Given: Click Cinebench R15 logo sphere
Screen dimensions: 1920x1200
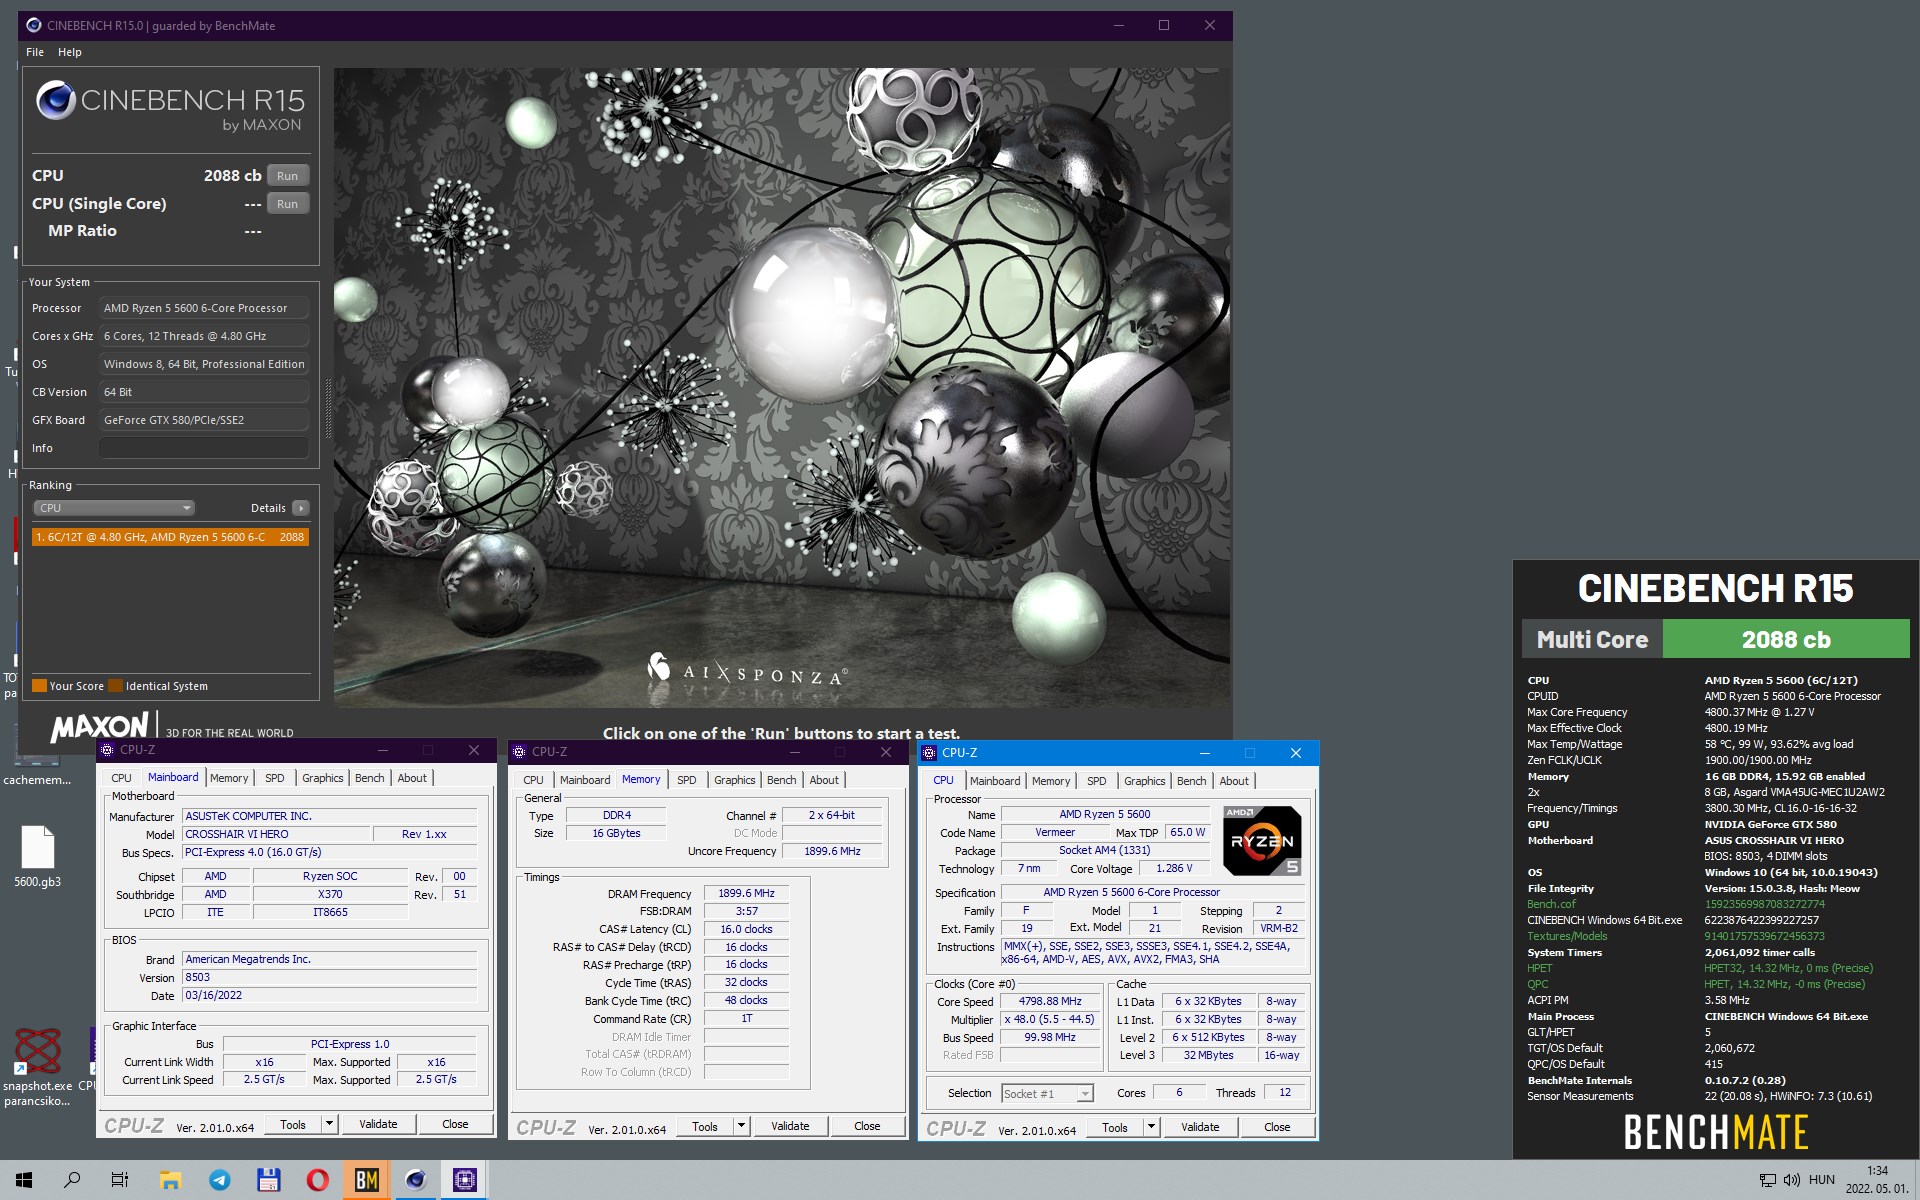Looking at the screenshot, I should [56, 101].
